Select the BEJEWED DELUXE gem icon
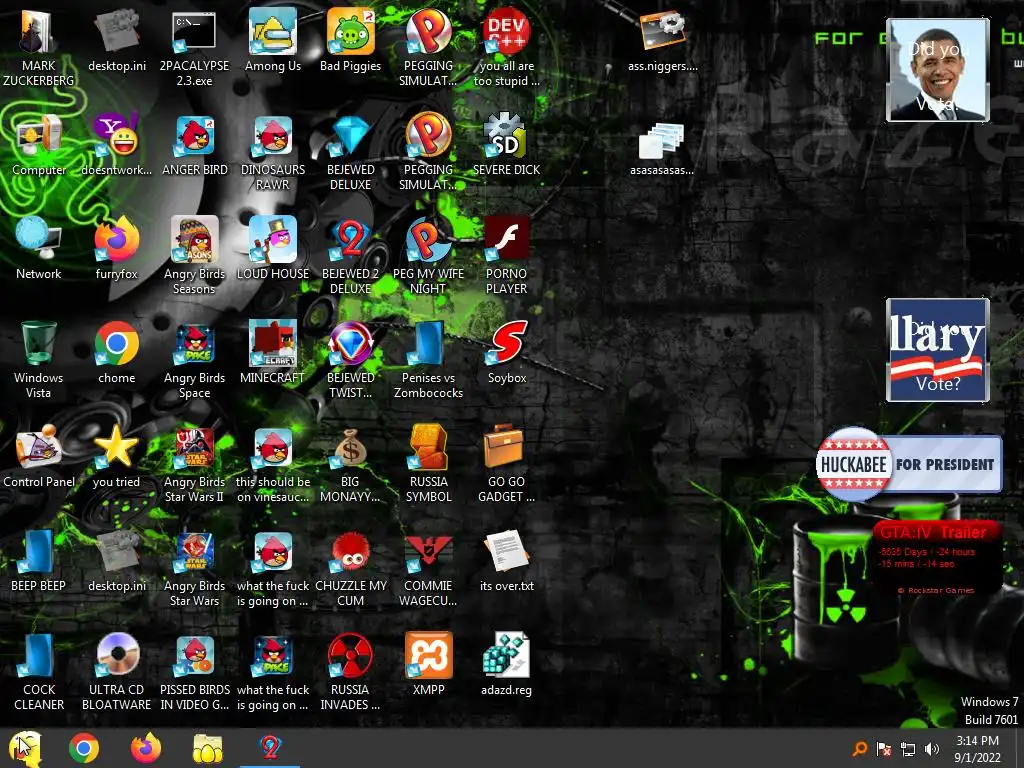This screenshot has width=1024, height=768. pyautogui.click(x=351, y=152)
